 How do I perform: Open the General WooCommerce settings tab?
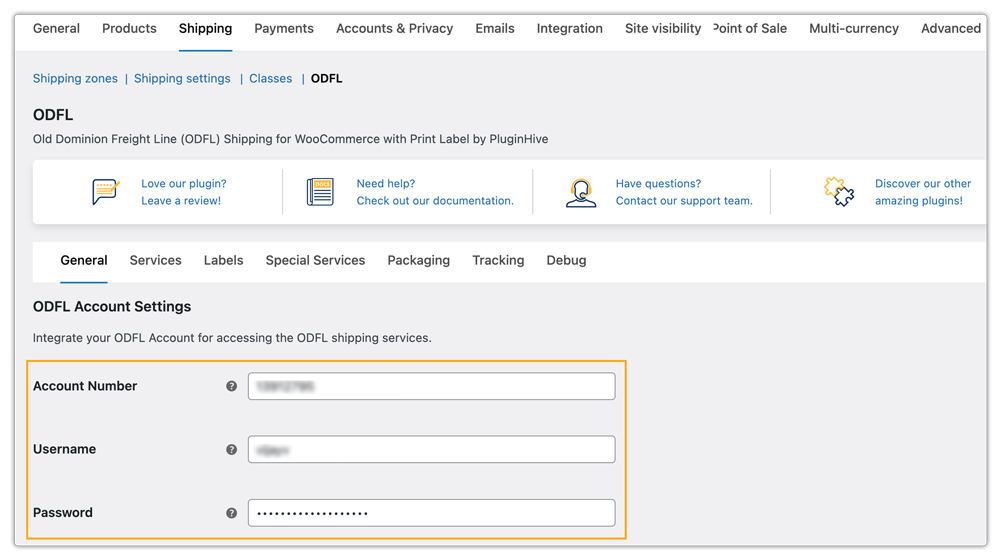(56, 29)
